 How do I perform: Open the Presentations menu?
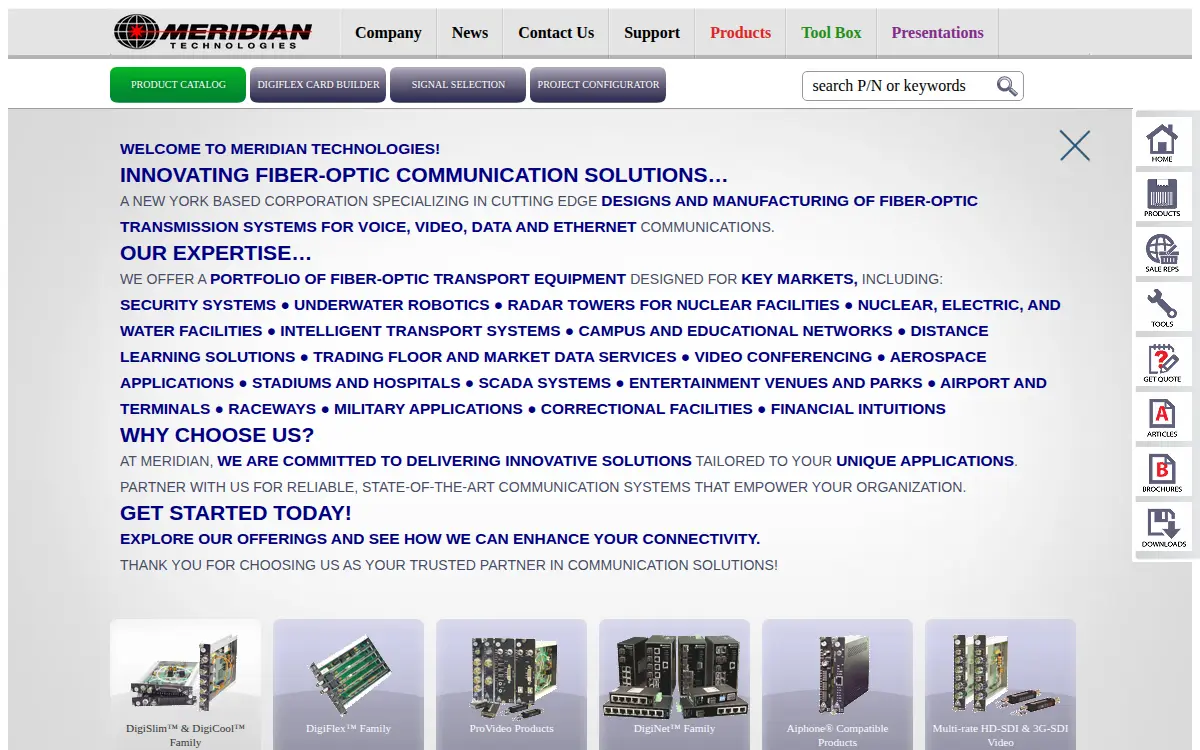pos(938,33)
